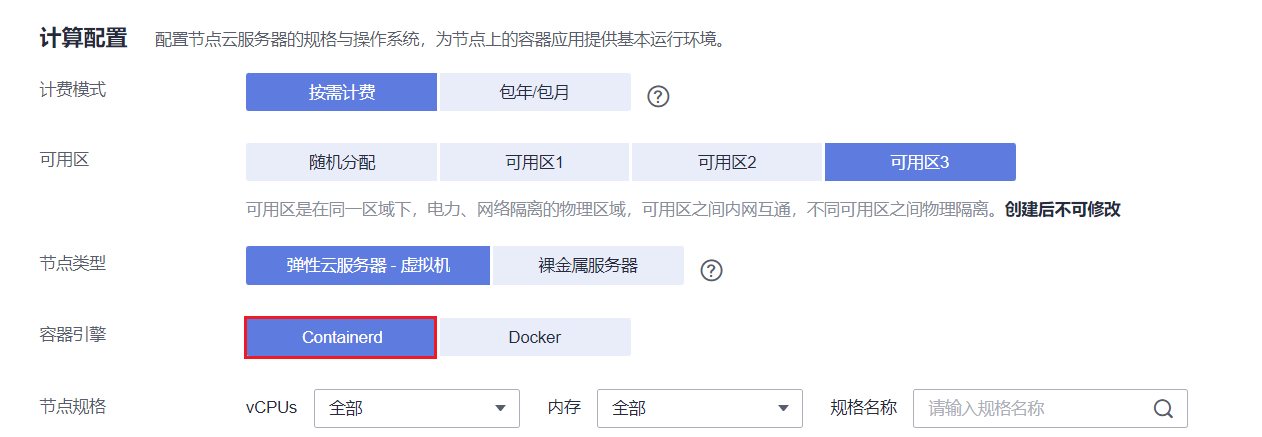Select 可用区1 availability zone

click(535, 162)
